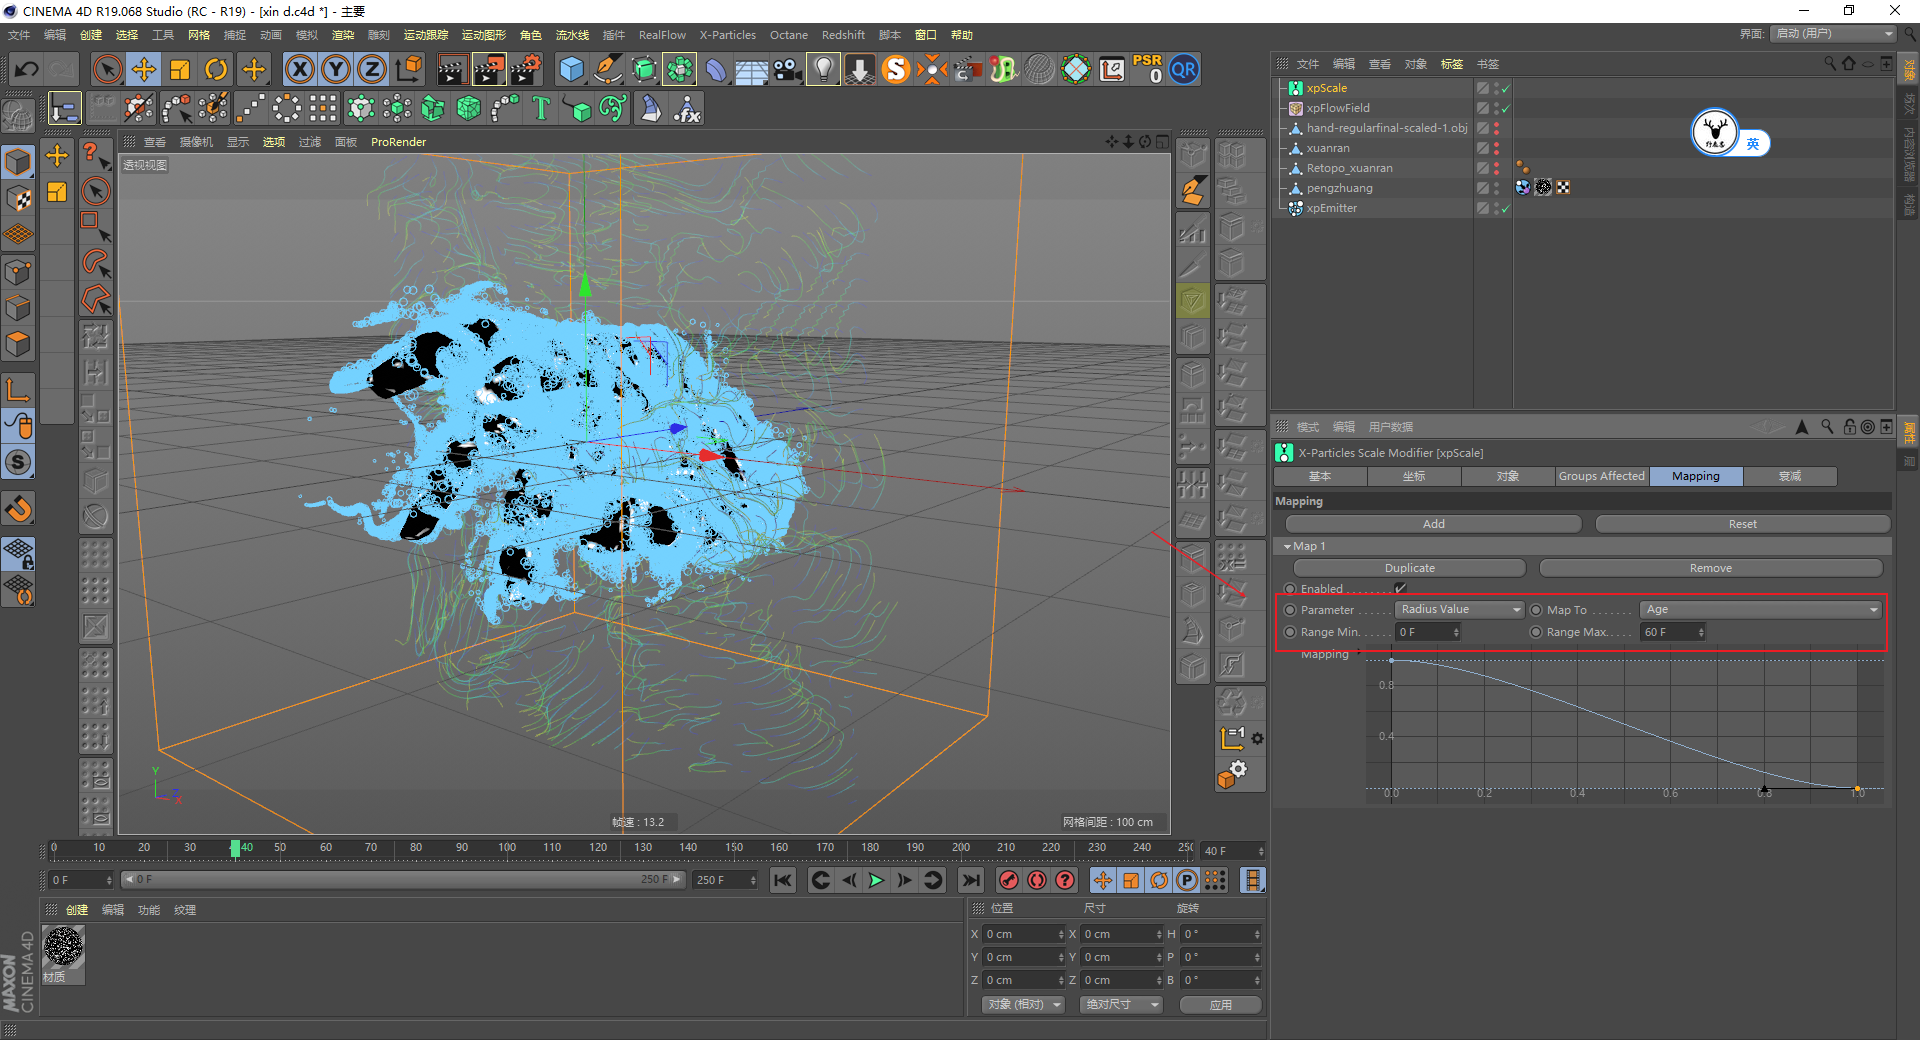Viewport: 1920px width, 1040px height.
Task: Go to the start of the timeline
Action: 783,880
